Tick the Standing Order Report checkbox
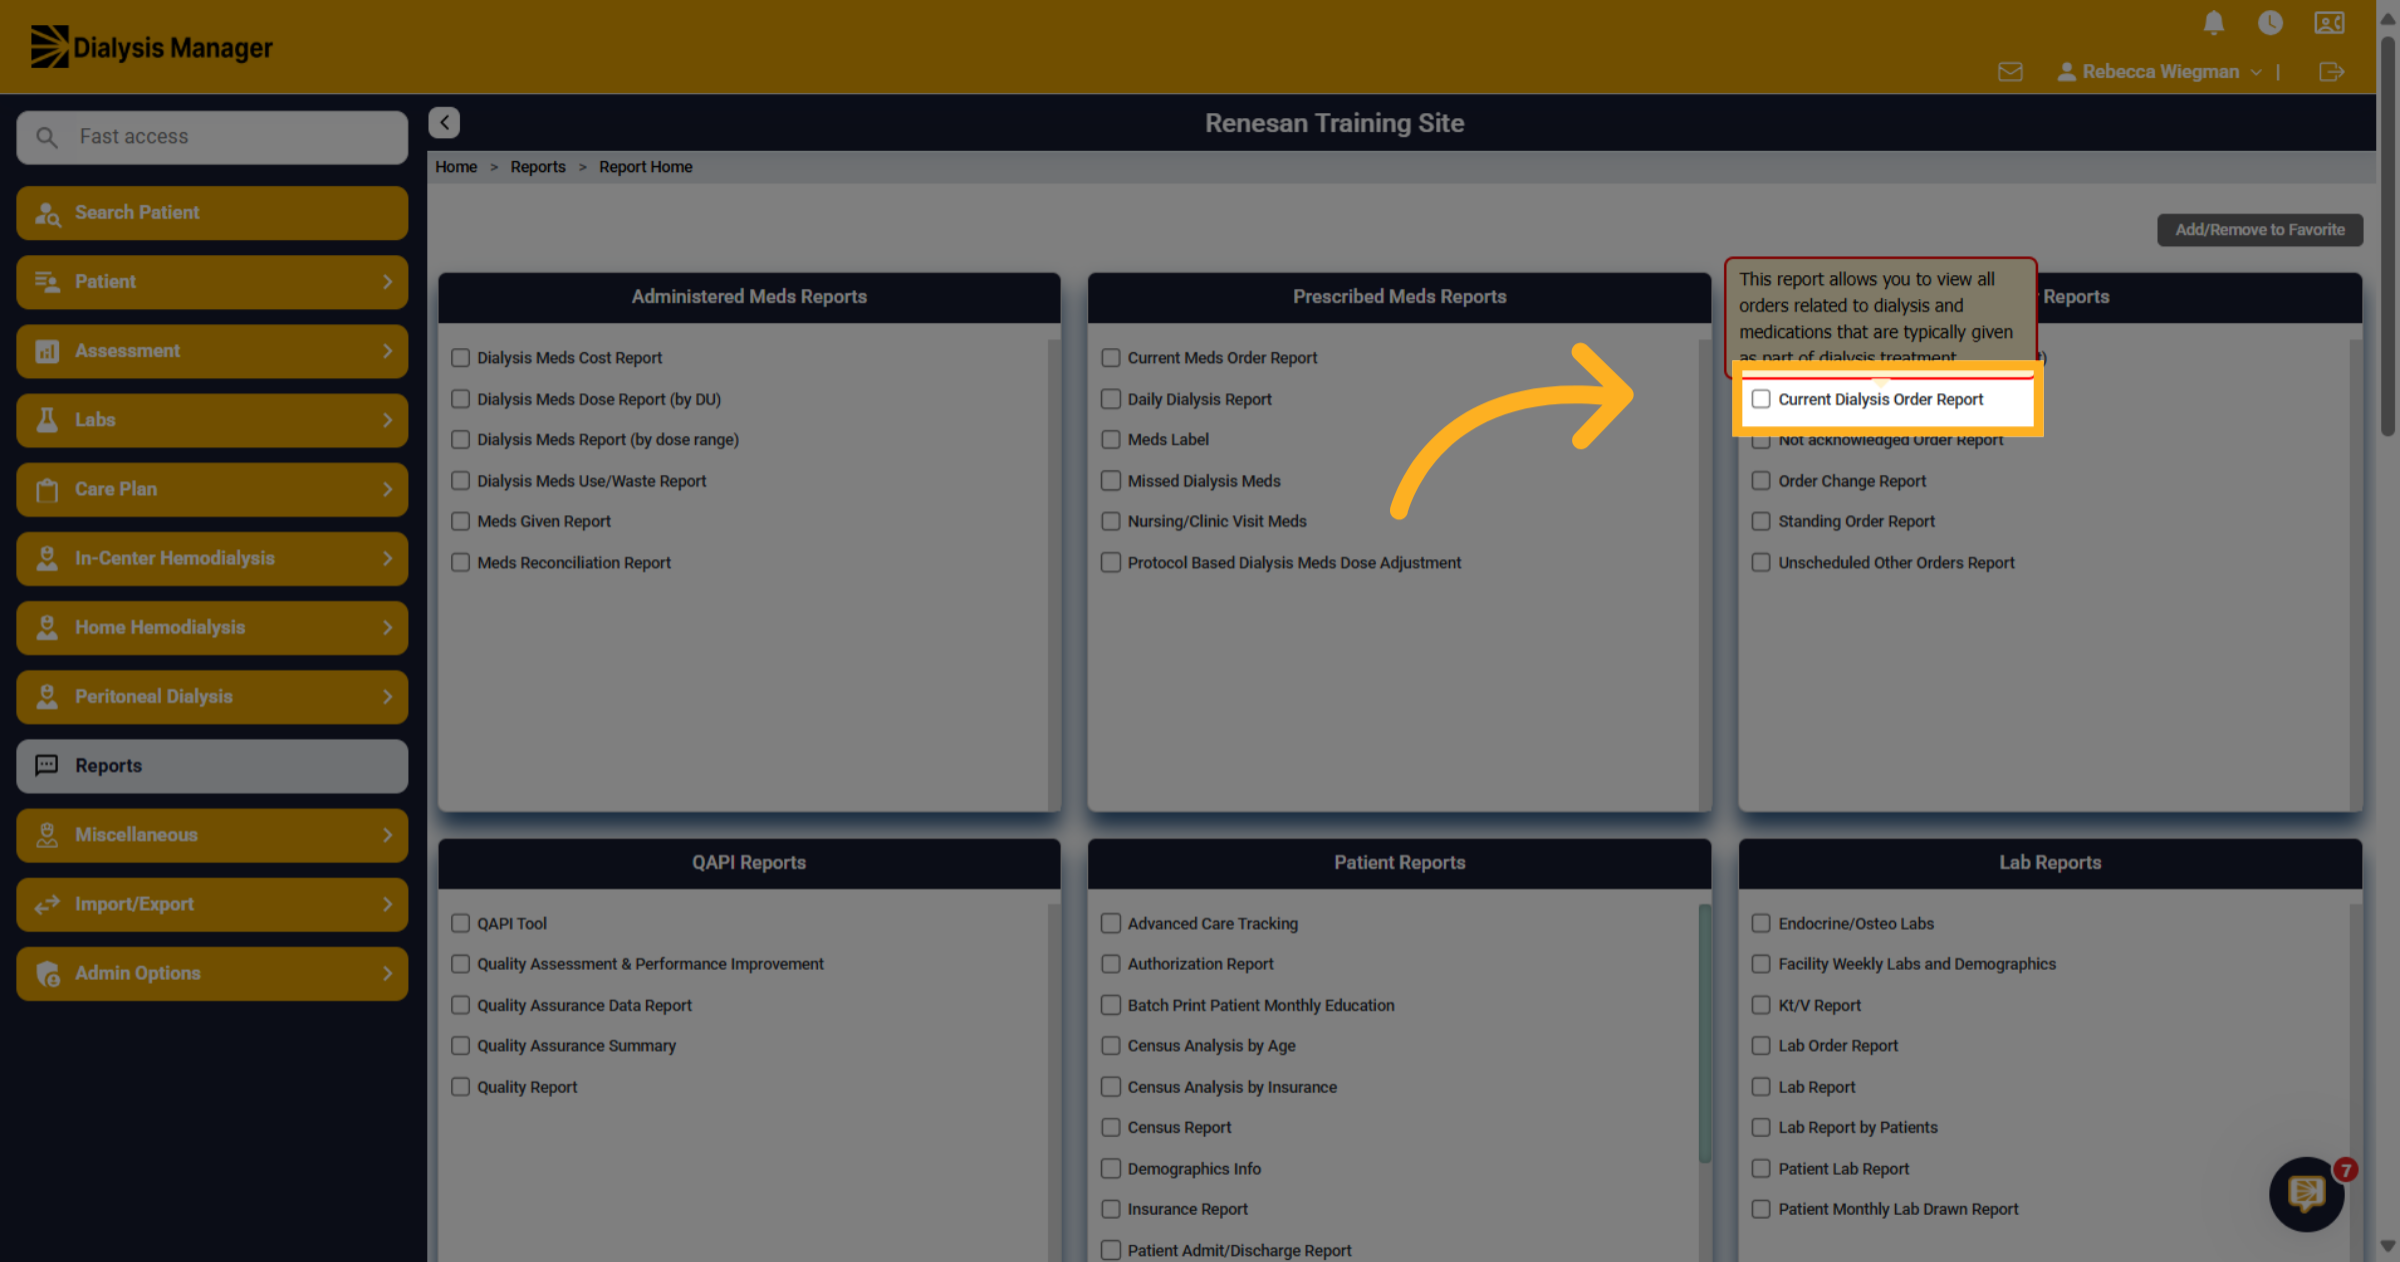 (x=1761, y=521)
